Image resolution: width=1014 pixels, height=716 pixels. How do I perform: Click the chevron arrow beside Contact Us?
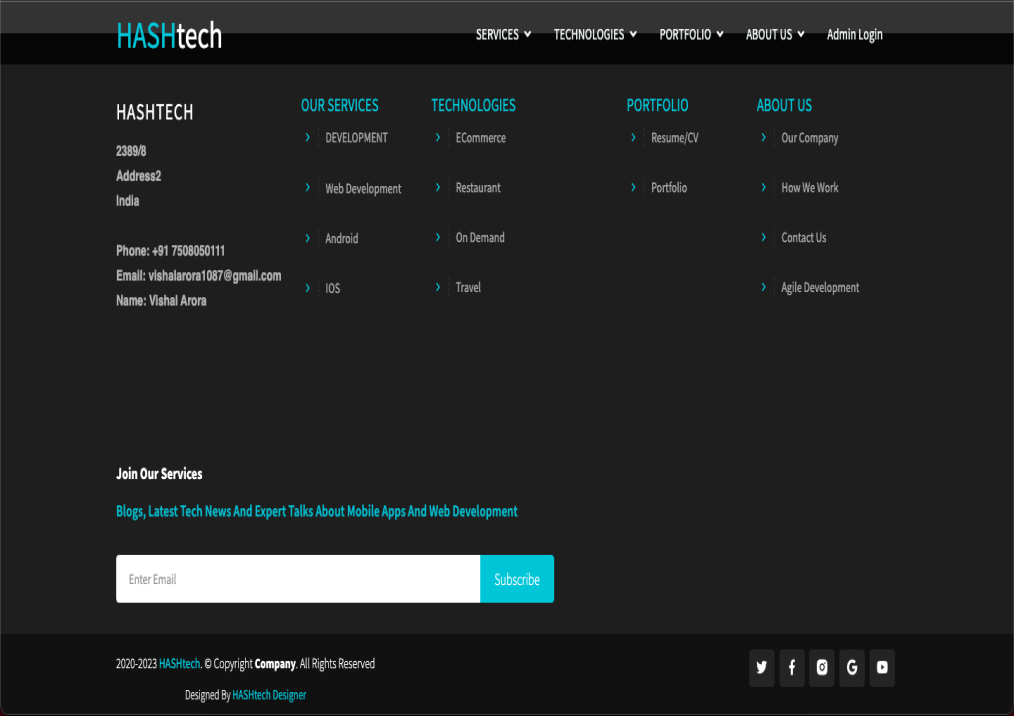[763, 237]
